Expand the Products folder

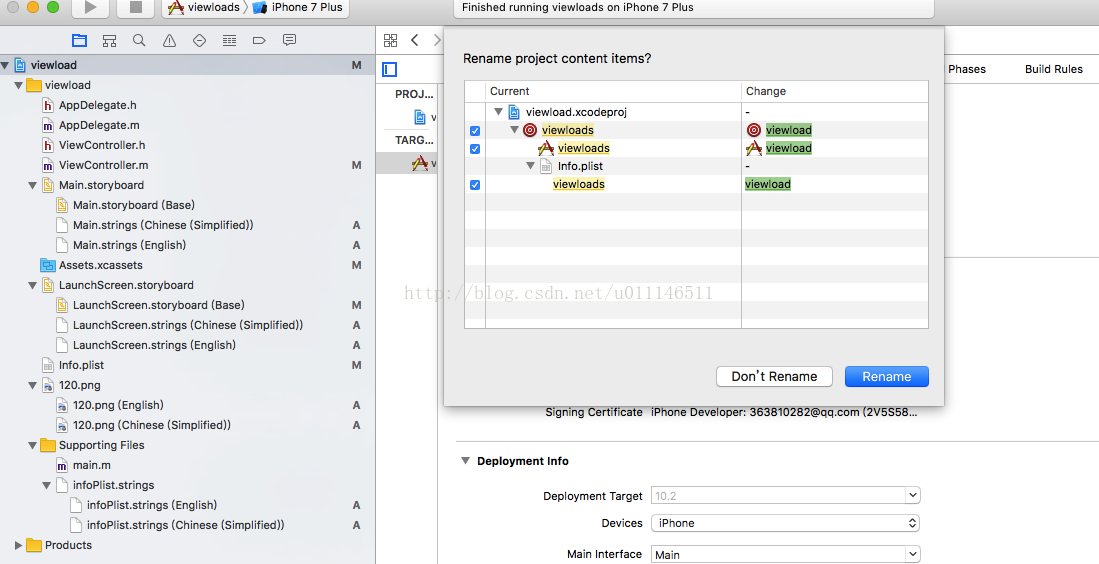(x=19, y=545)
